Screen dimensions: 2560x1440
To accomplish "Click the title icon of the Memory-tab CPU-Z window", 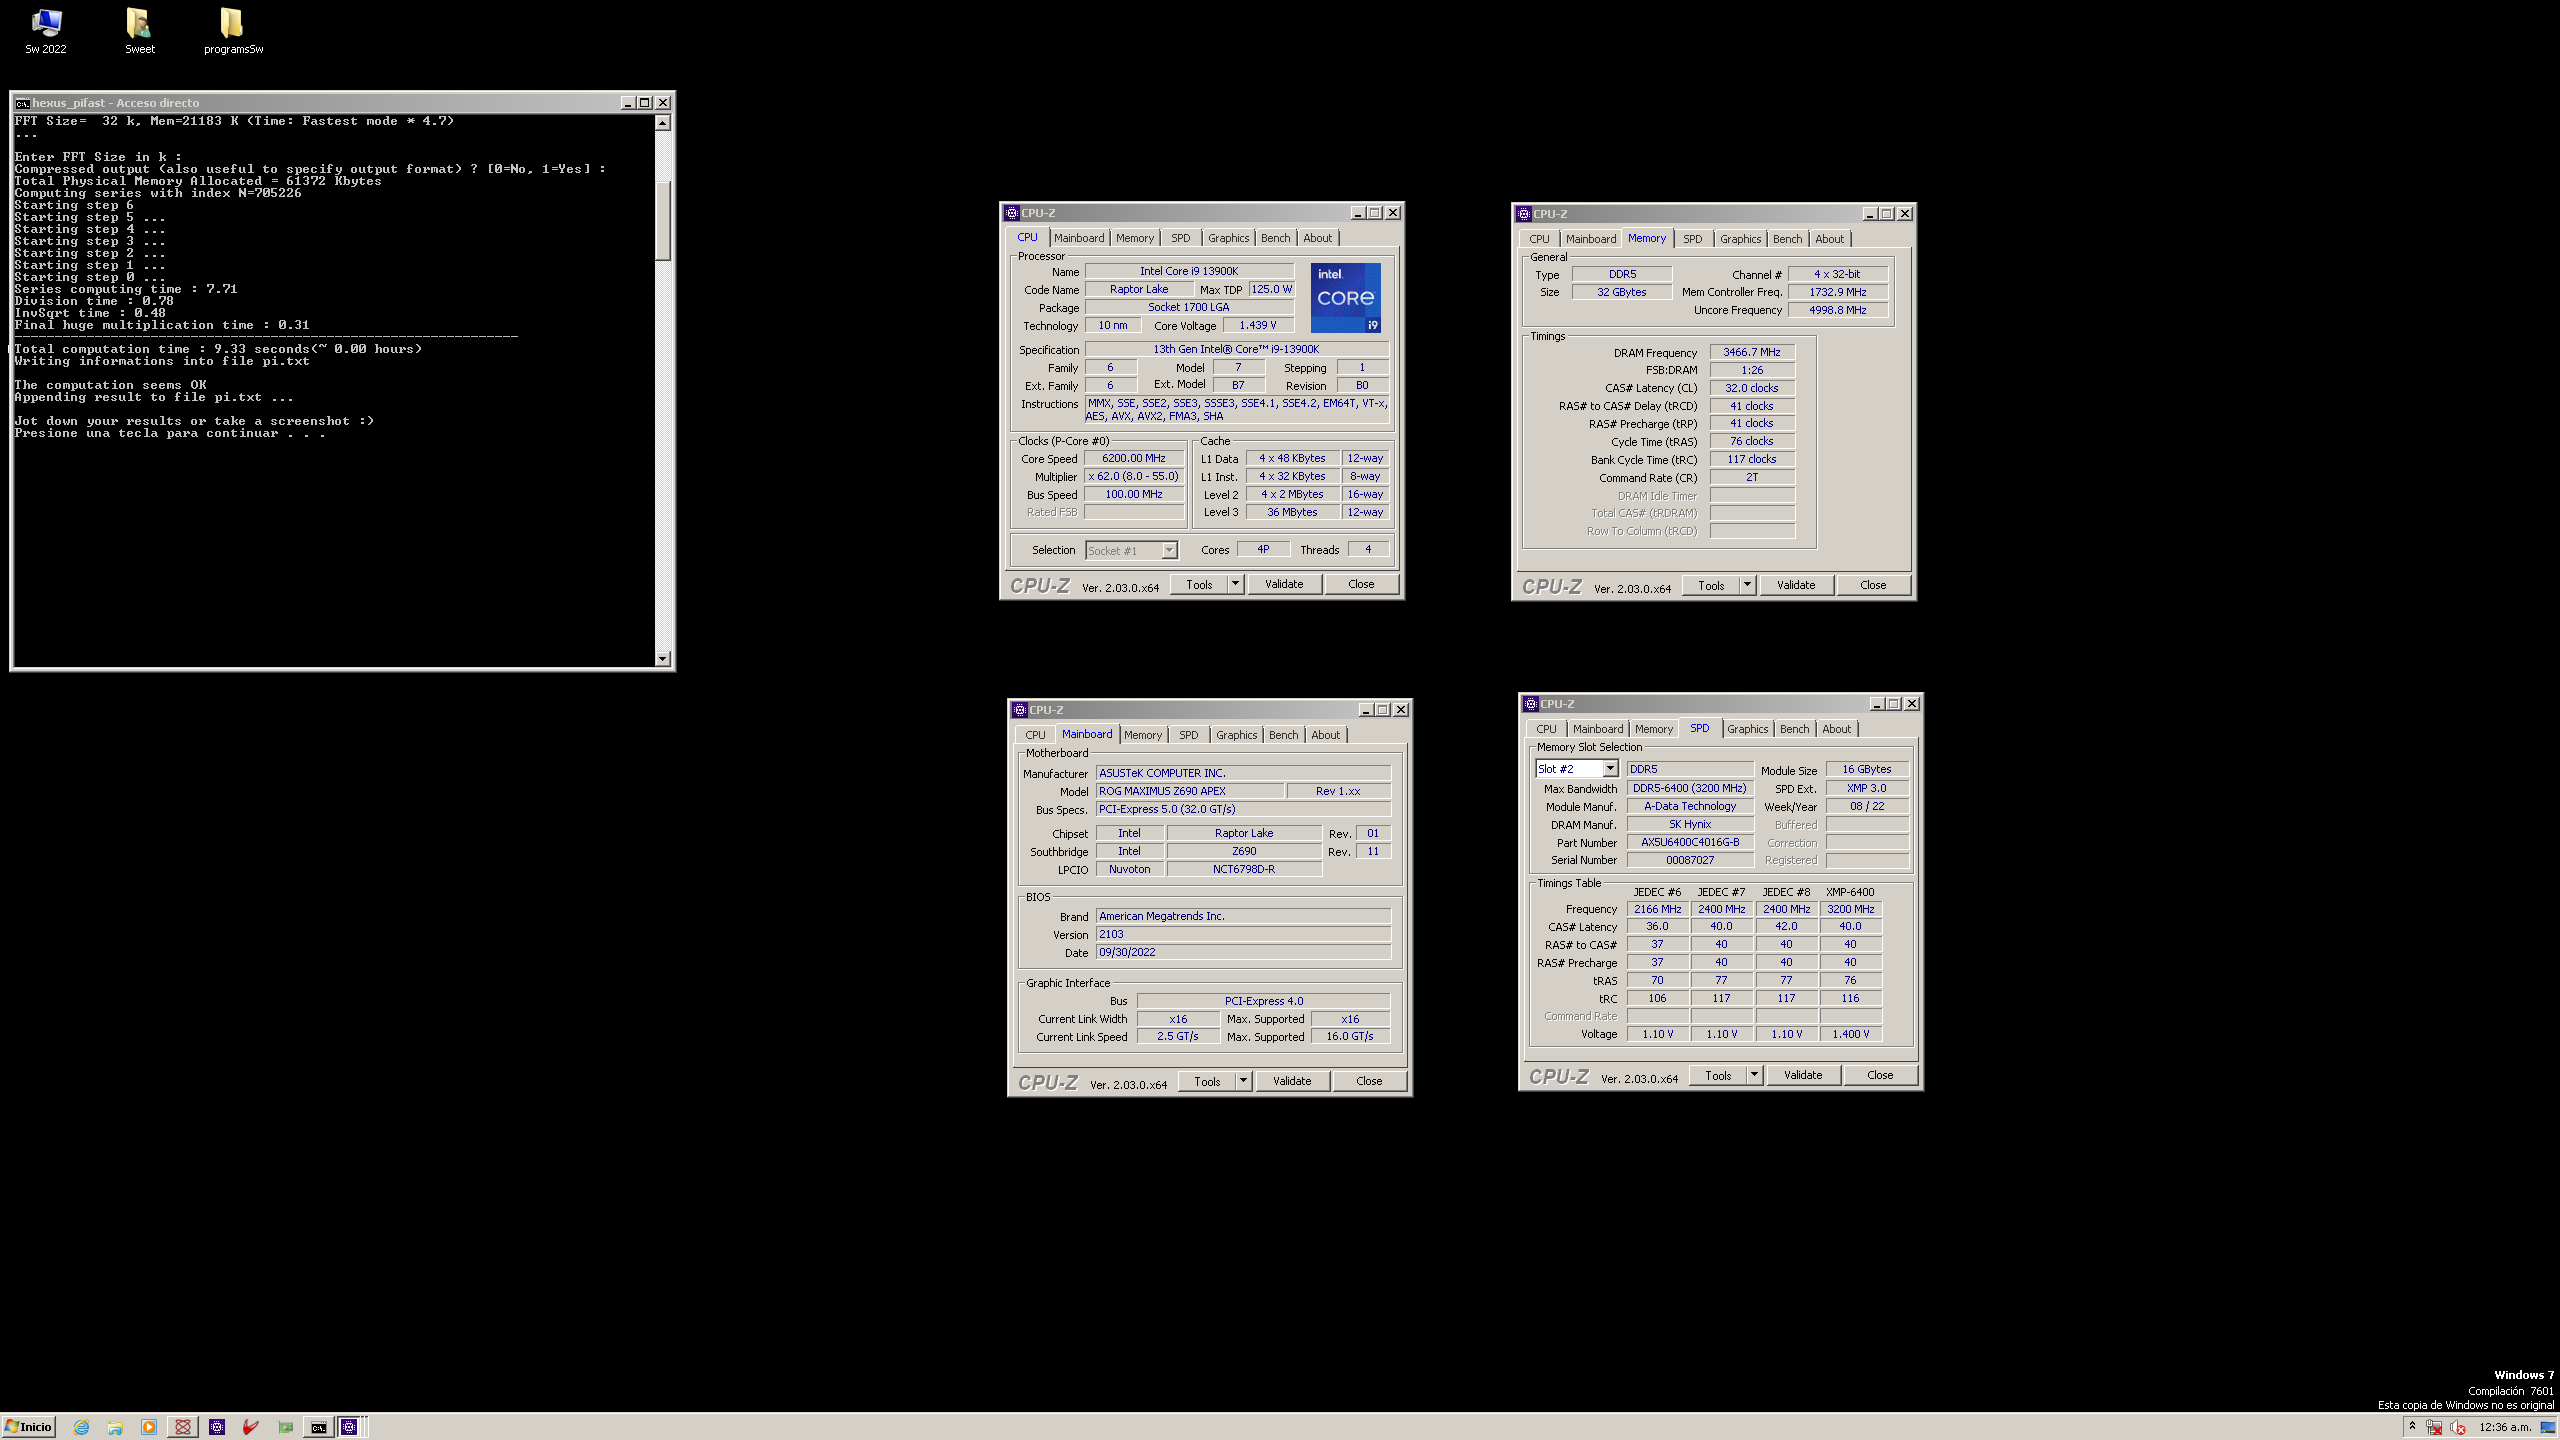I will [1524, 214].
